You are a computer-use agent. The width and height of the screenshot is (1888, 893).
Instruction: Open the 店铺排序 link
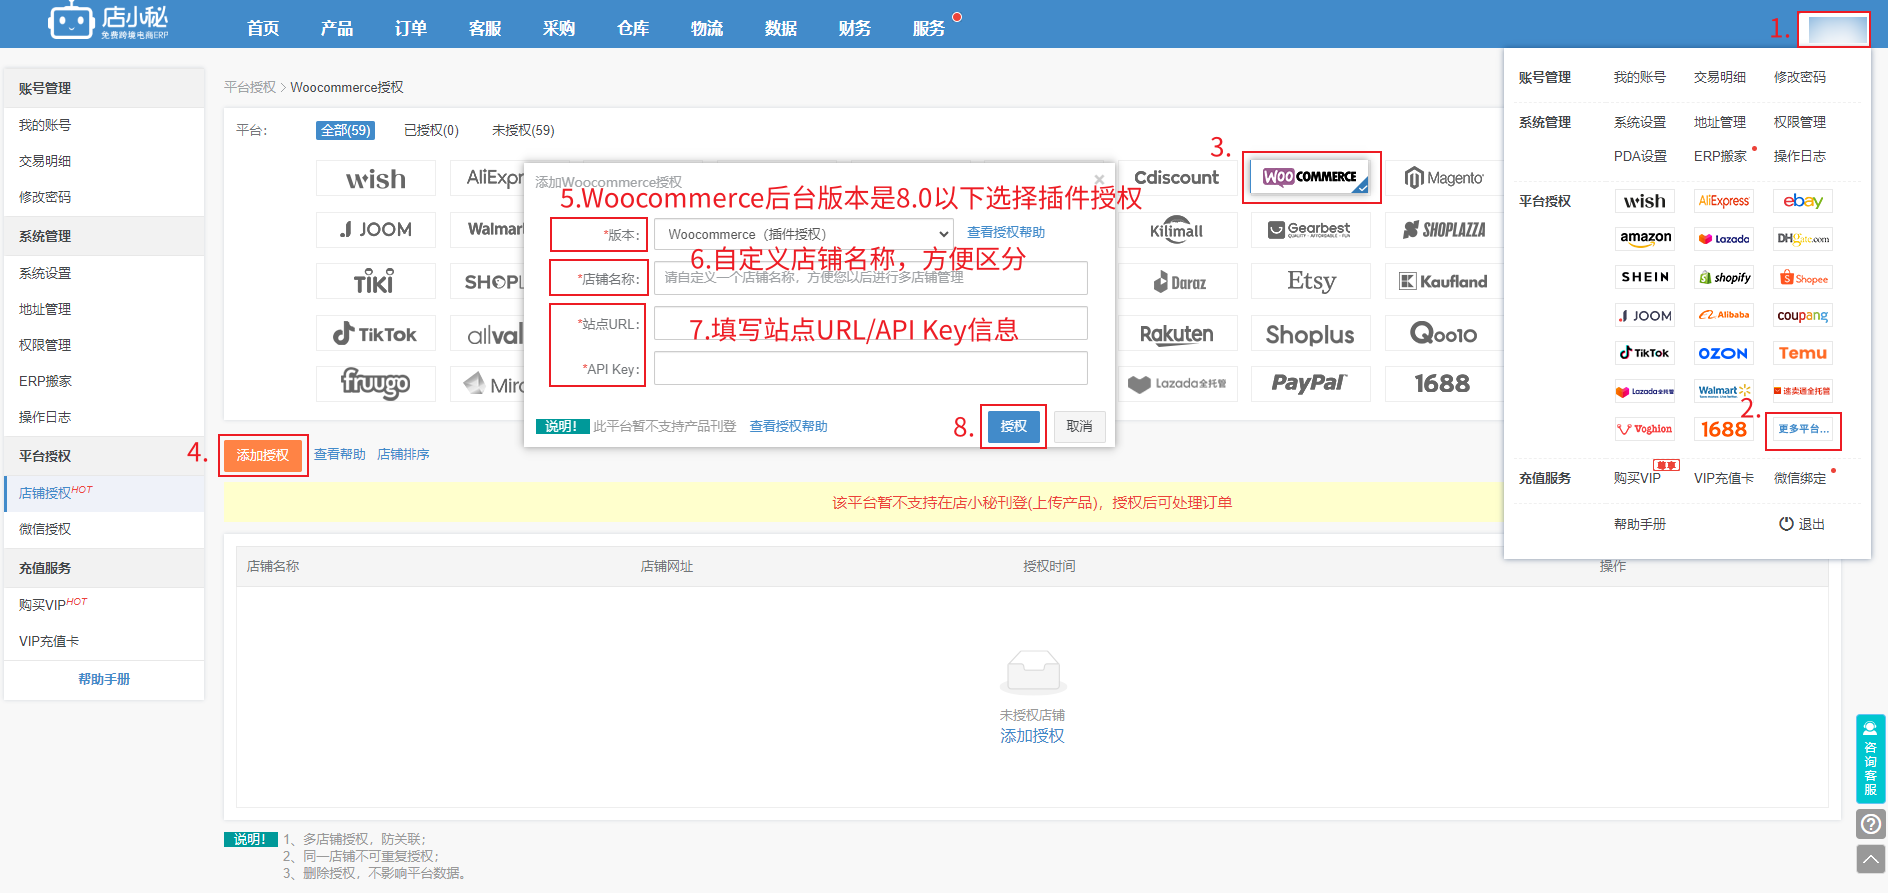pos(403,454)
